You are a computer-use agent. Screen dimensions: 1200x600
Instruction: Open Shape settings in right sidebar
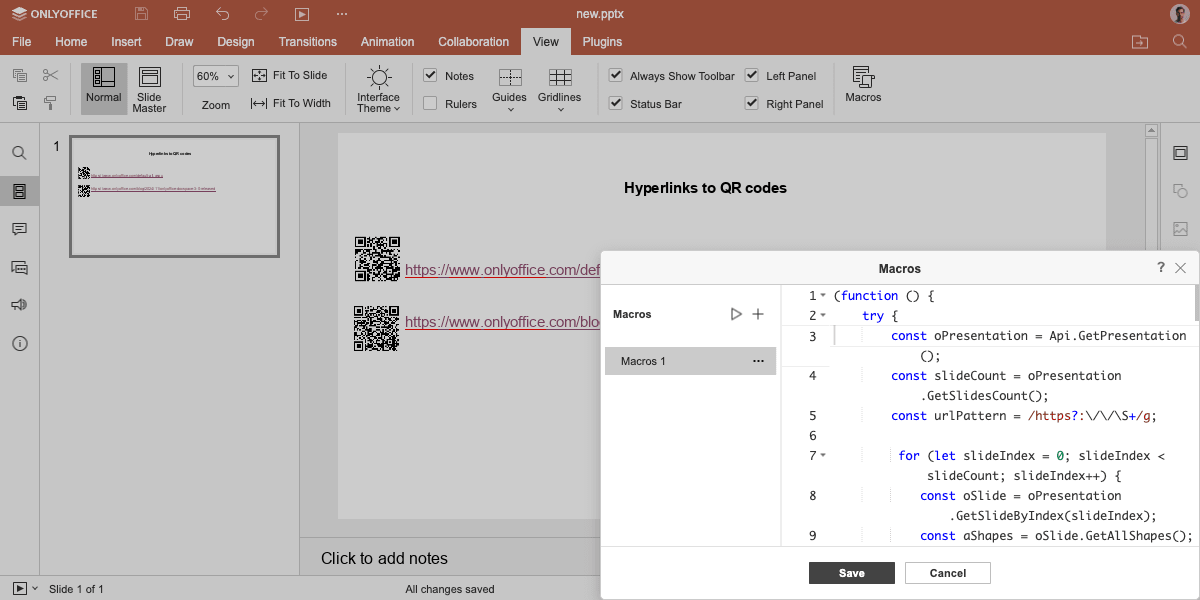(x=1180, y=191)
